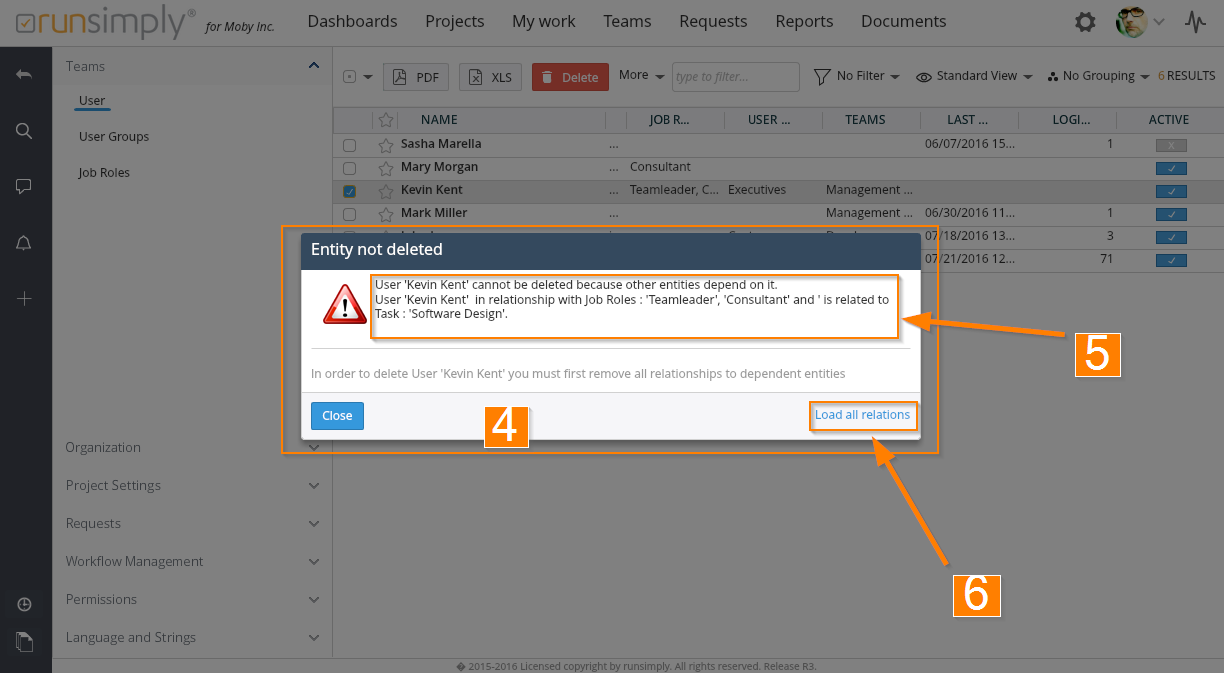The image size is (1224, 673).
Task: Click the type to filter field
Action: 735,77
